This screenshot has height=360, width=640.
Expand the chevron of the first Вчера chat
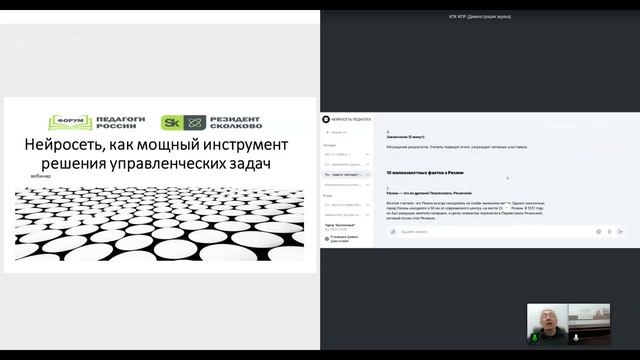[x=367, y=205]
